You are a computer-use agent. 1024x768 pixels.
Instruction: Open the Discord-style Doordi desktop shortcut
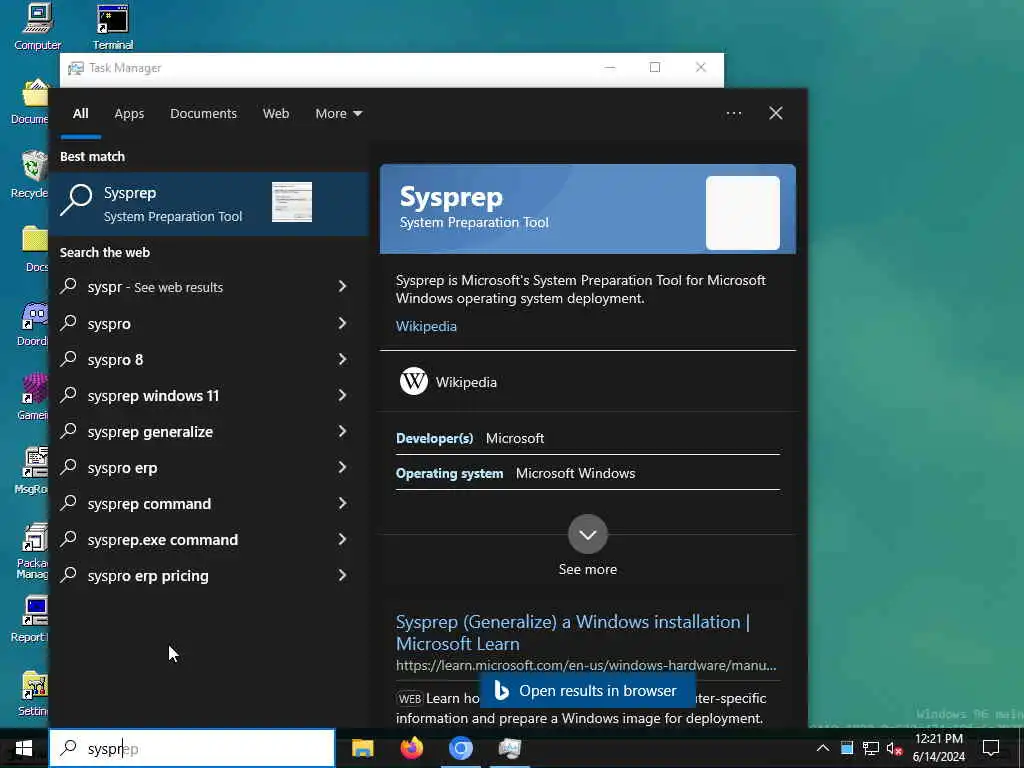point(33,323)
